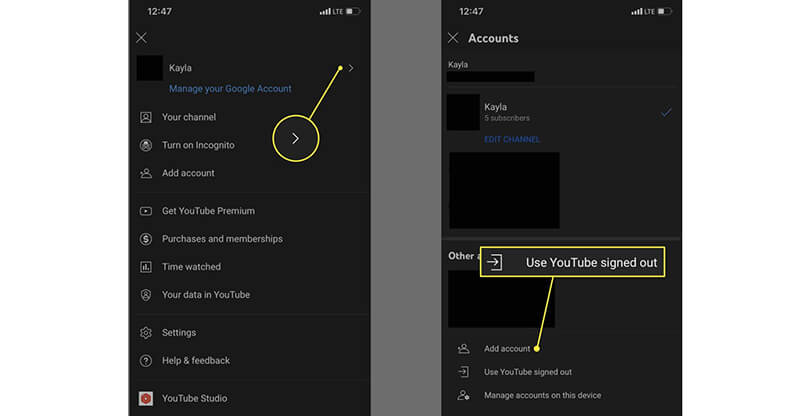Open Help & feedback

(x=196, y=360)
